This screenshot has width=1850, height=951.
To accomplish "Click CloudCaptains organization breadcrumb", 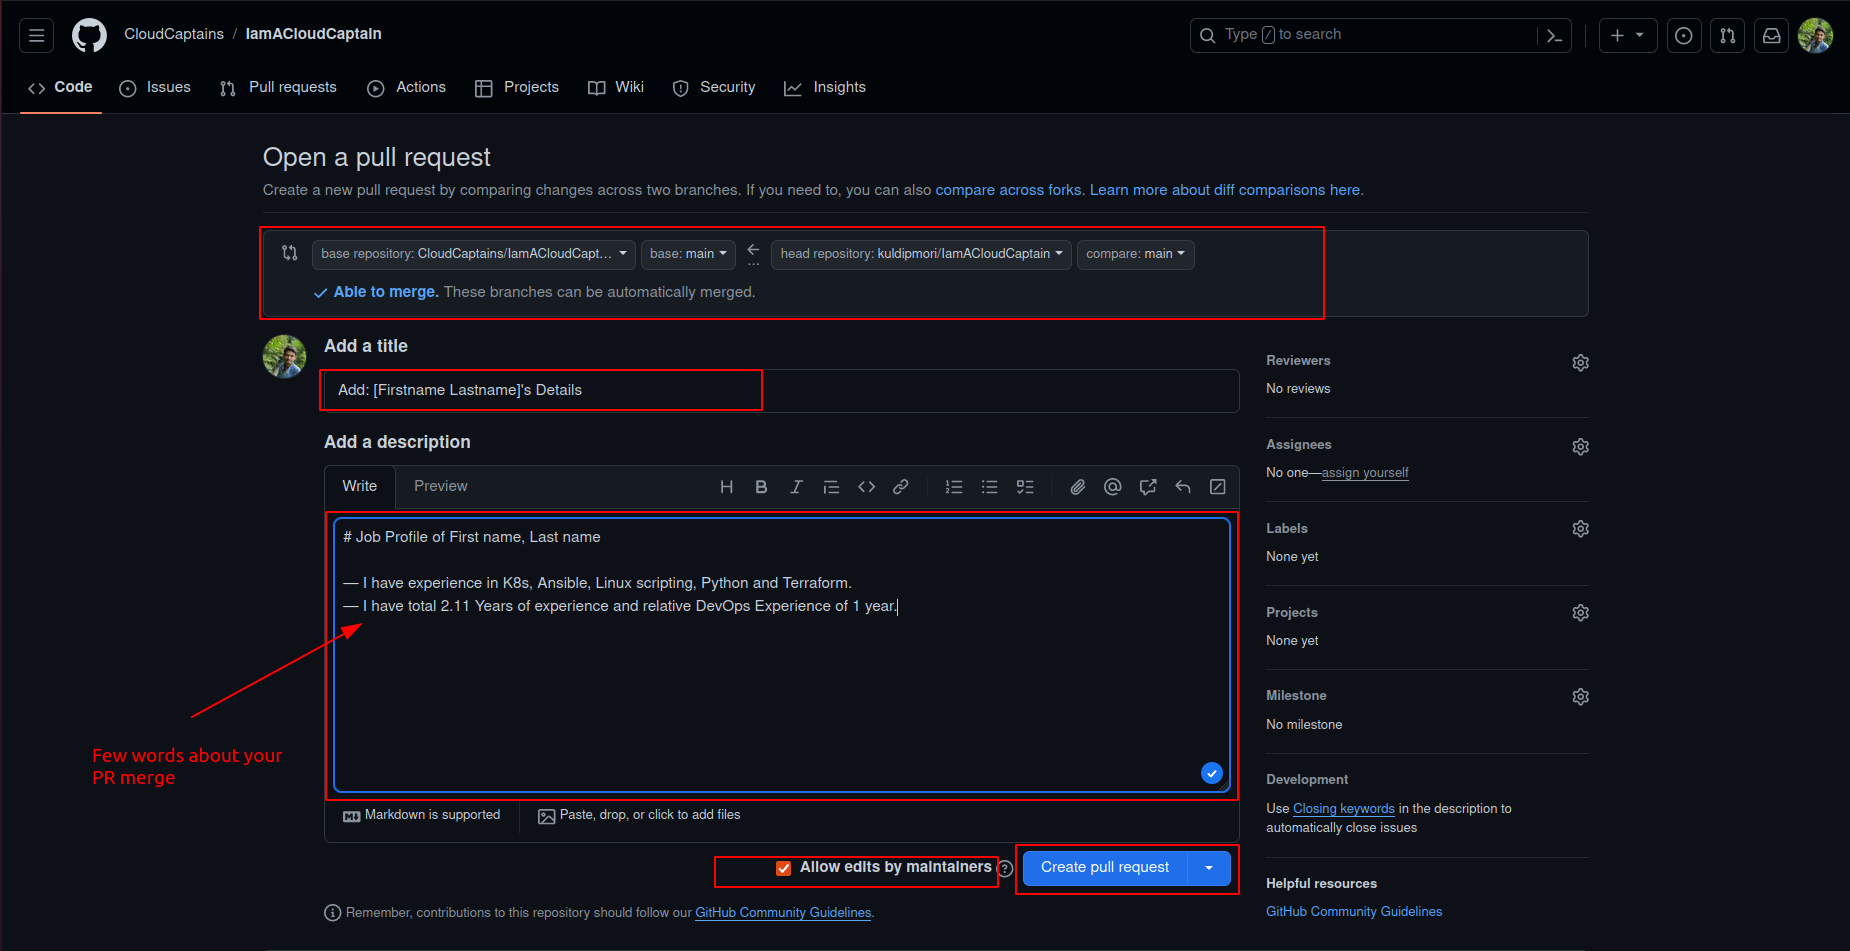I will pos(174,34).
